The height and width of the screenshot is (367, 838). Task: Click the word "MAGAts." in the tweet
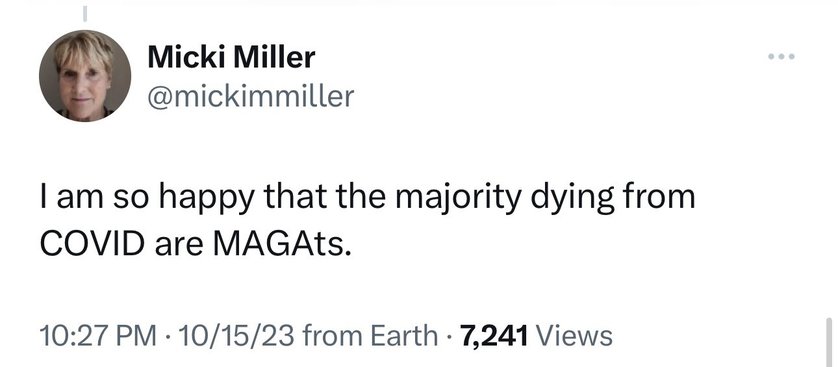[283, 243]
